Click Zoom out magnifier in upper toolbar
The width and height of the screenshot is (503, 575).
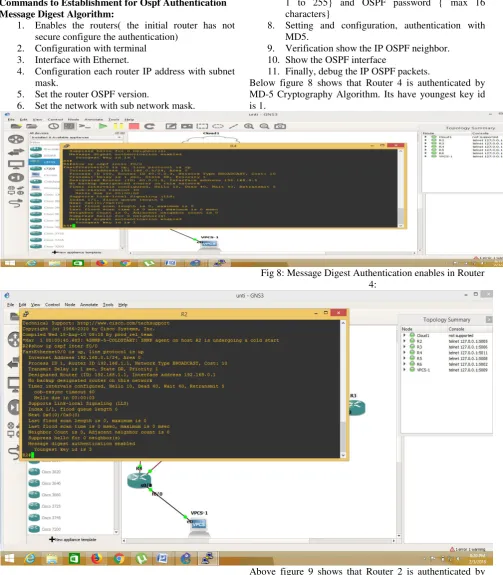click(264, 126)
